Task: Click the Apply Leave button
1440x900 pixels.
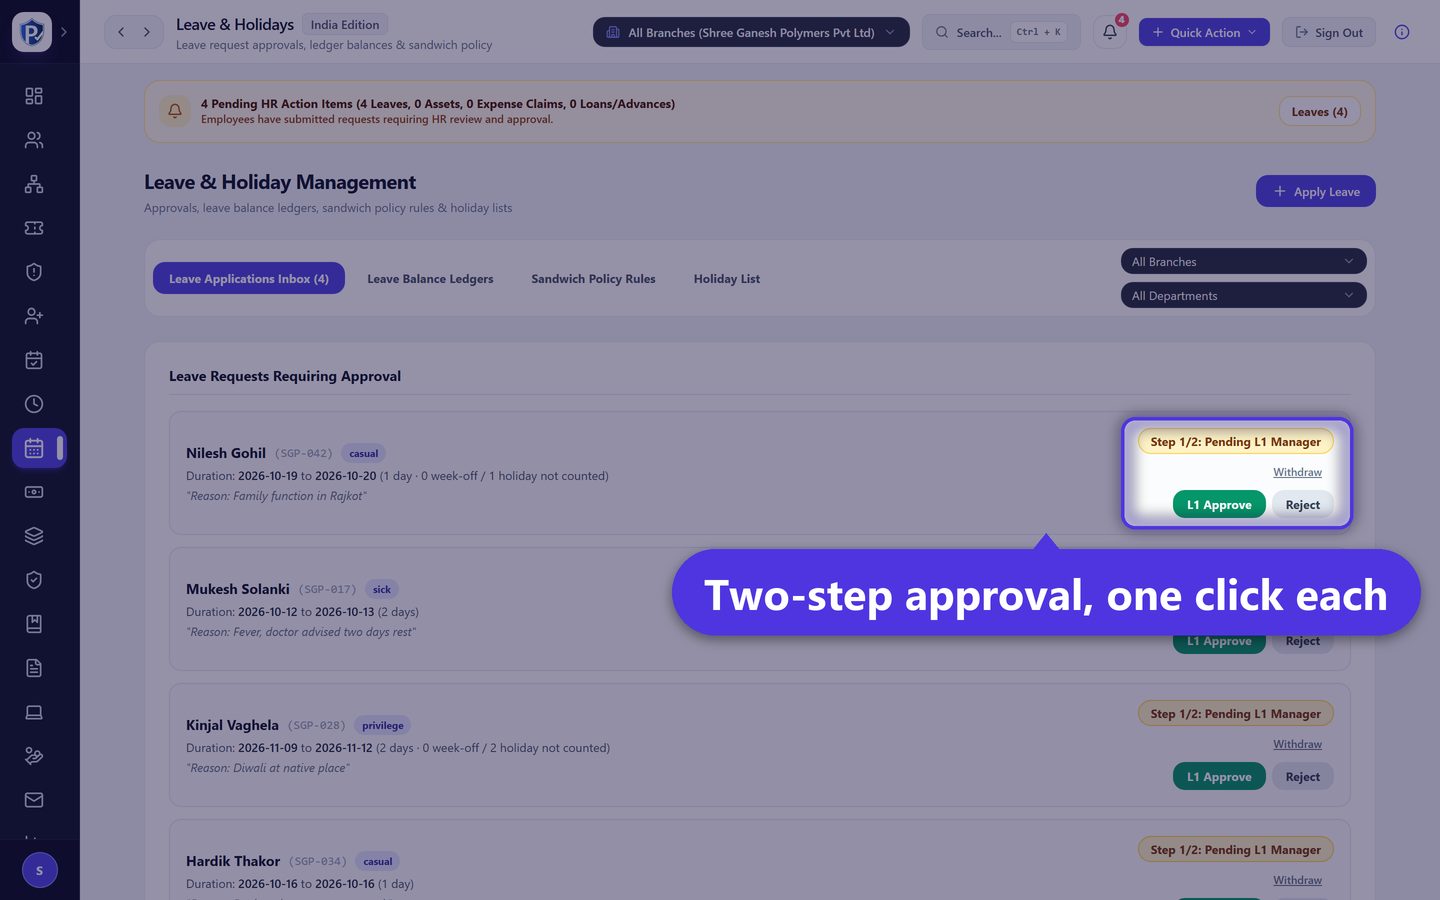Action: point(1316,191)
